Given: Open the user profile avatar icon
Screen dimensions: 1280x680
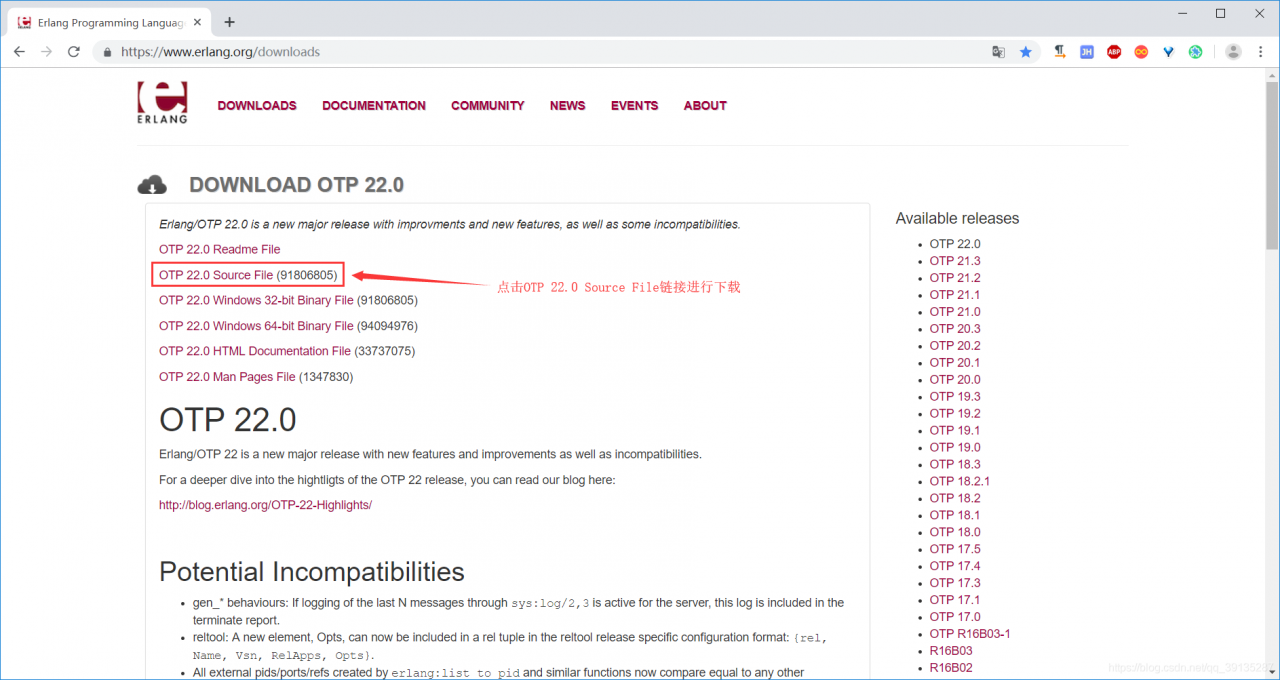Looking at the screenshot, I should click(1233, 52).
